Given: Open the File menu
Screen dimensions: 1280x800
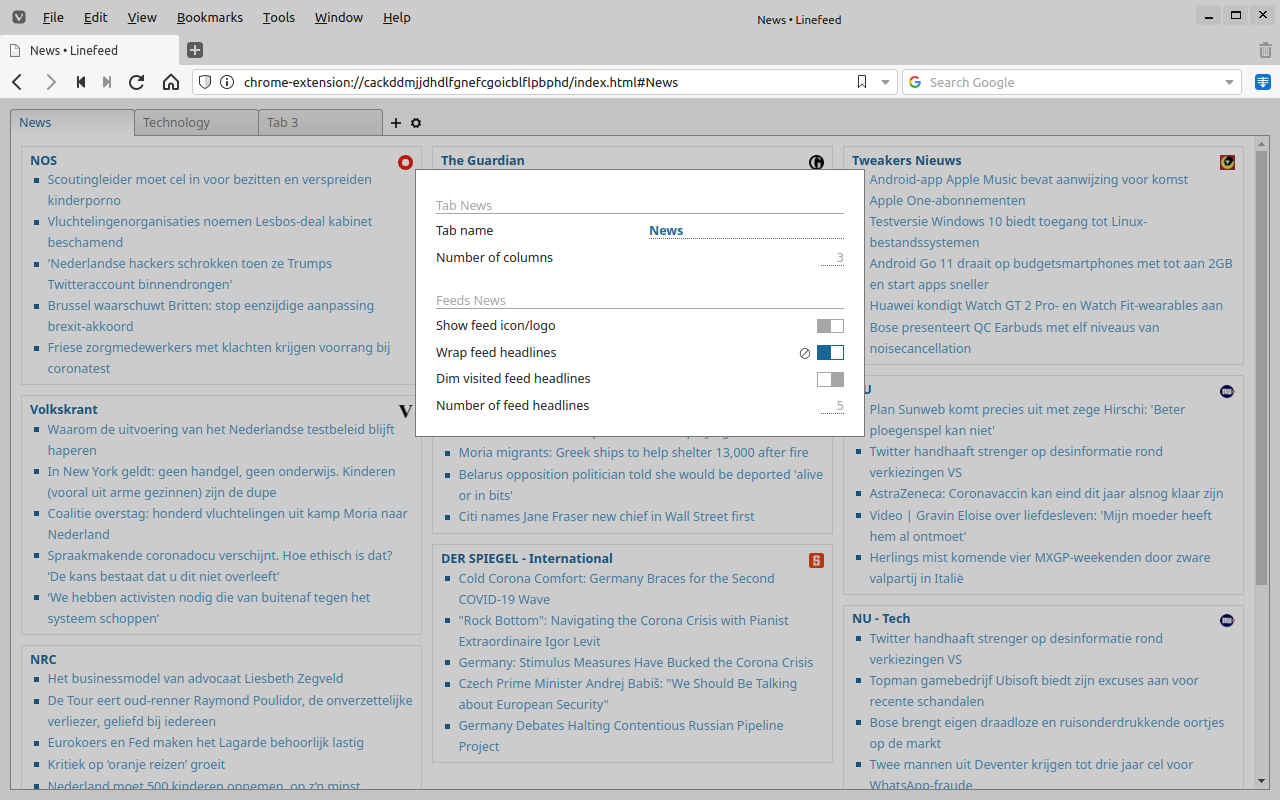Looking at the screenshot, I should (x=53, y=17).
